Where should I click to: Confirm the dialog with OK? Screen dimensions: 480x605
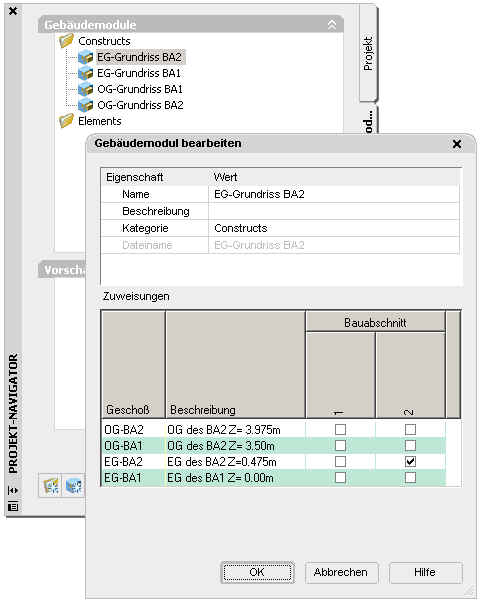pos(257,572)
